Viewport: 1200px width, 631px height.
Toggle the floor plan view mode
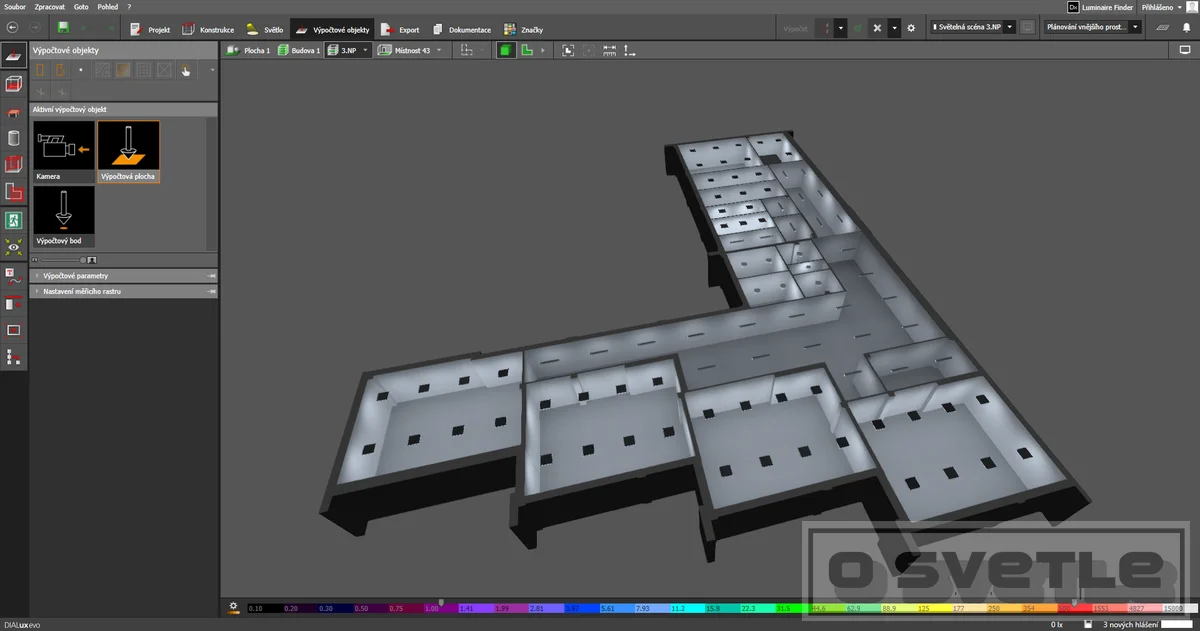[526, 50]
